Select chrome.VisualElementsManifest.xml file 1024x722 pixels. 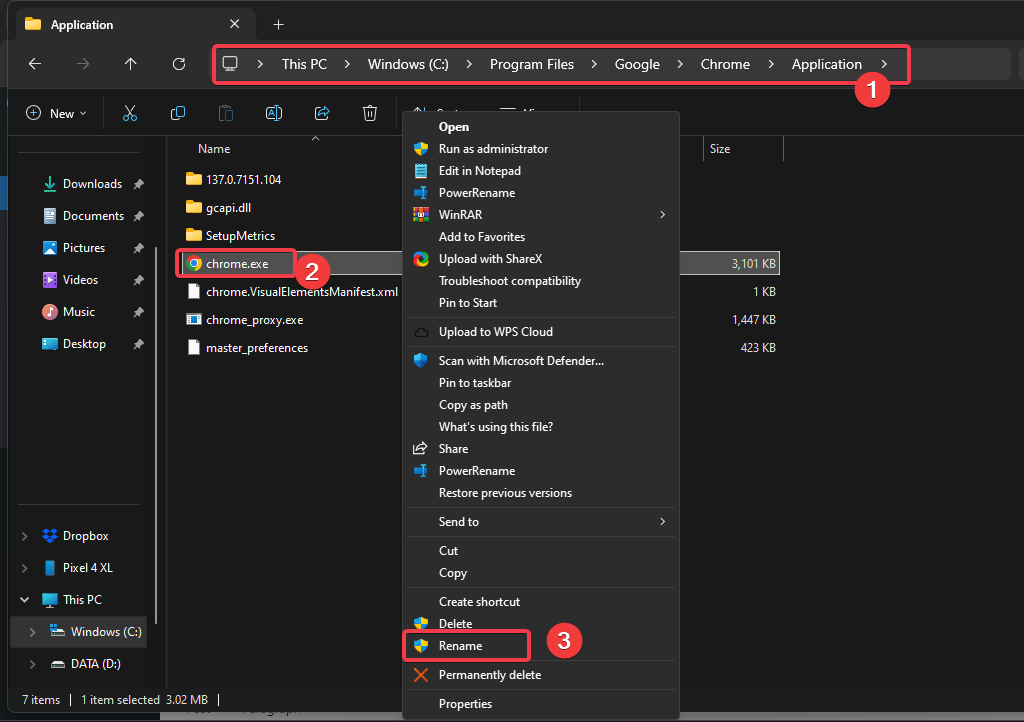coord(302,291)
